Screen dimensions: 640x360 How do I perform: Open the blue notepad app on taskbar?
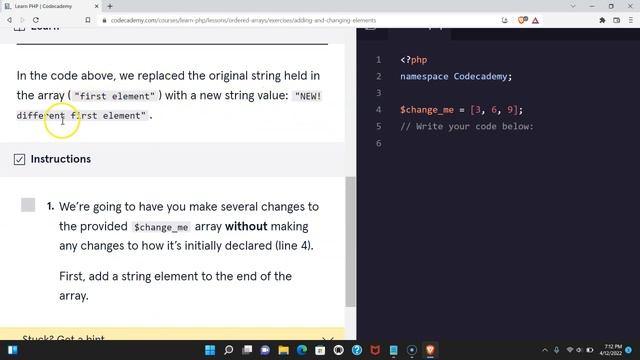(x=393, y=350)
